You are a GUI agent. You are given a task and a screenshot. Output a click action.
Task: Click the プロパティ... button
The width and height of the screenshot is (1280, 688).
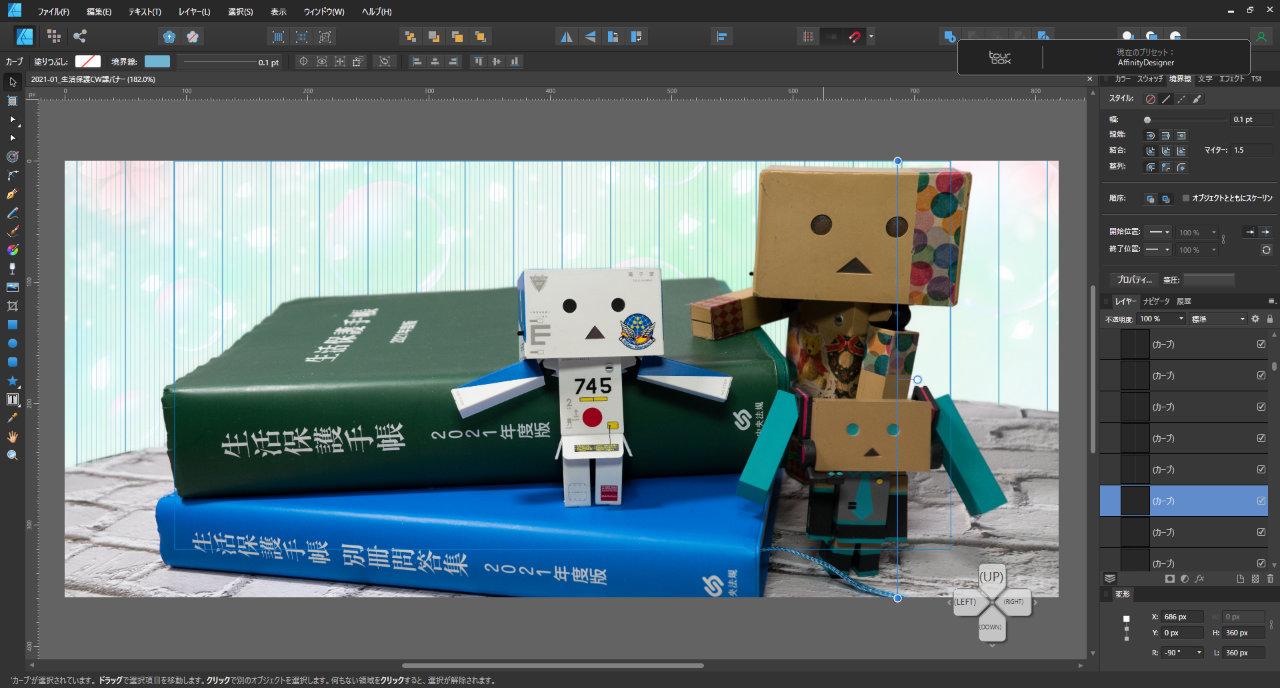[1134, 280]
